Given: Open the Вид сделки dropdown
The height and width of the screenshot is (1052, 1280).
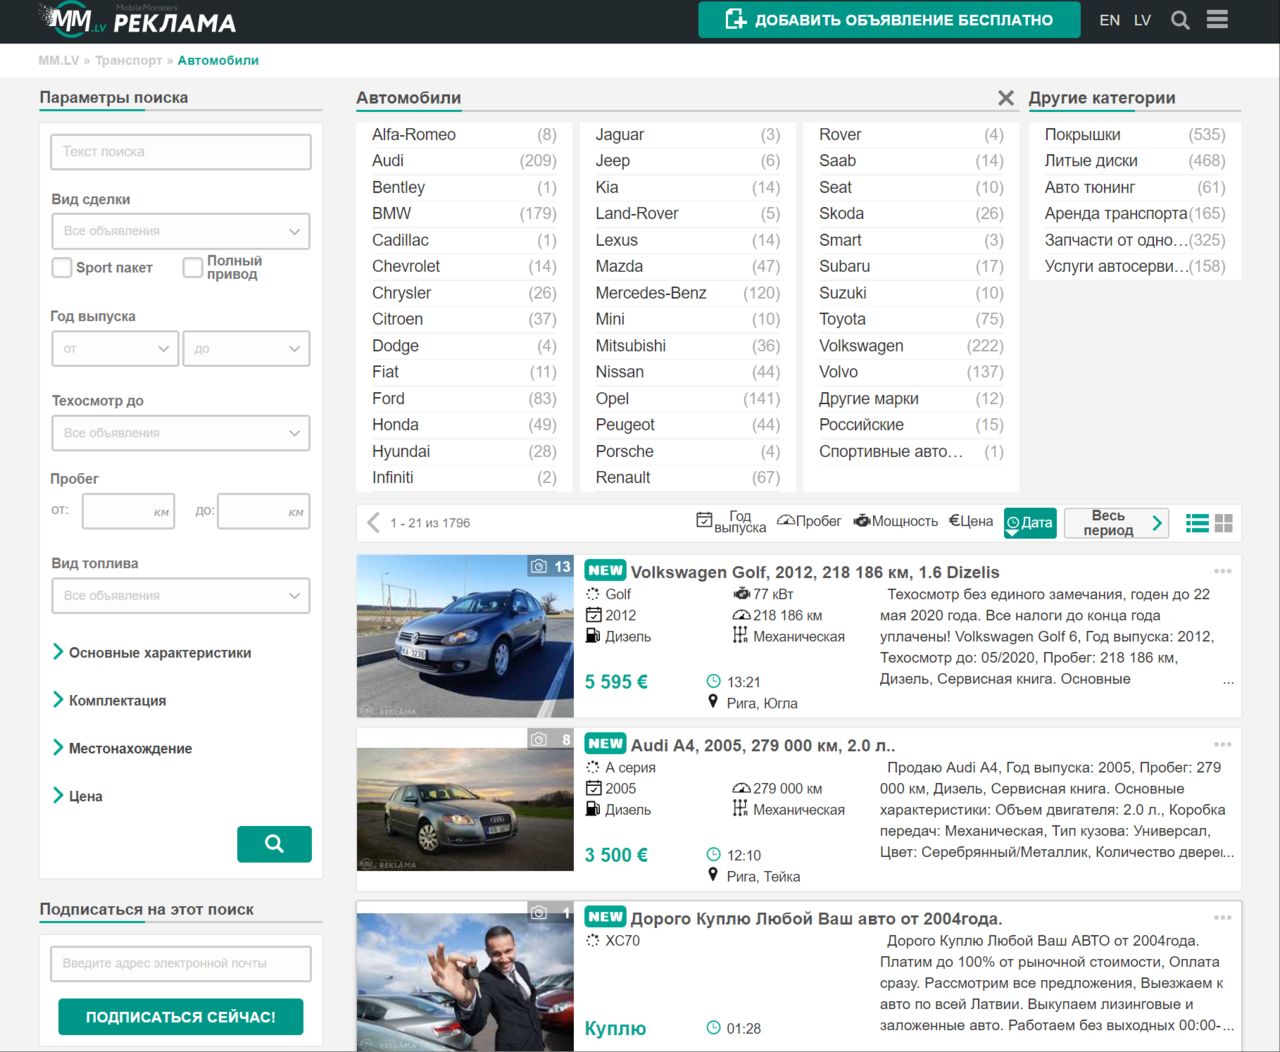Looking at the screenshot, I should pos(181,231).
